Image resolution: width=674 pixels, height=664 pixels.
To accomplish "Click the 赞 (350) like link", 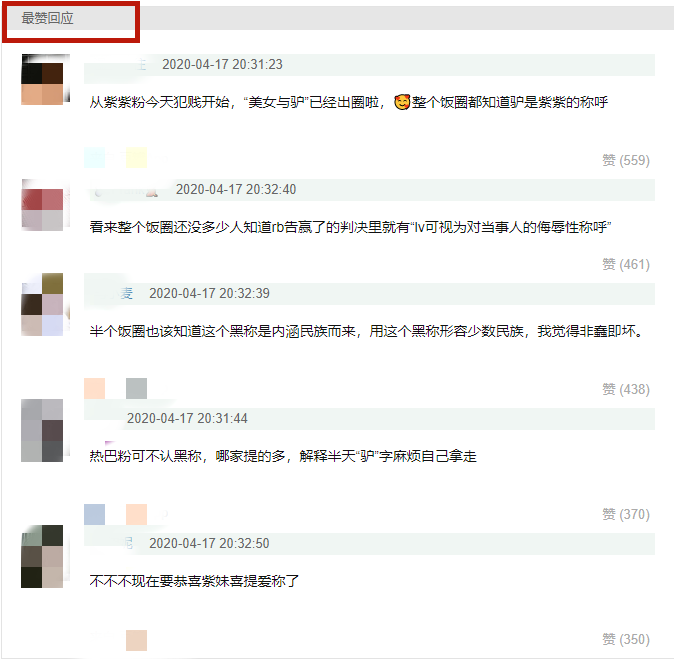I will point(626,639).
